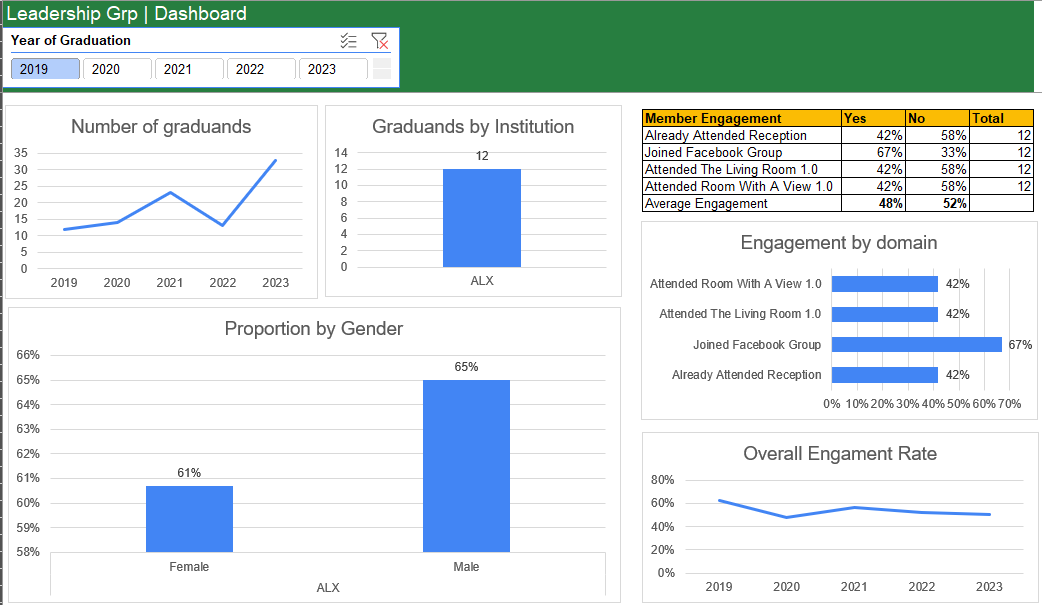The image size is (1042, 605).
Task: Click the slicer scrollbar beside 2023
Action: [x=381, y=69]
